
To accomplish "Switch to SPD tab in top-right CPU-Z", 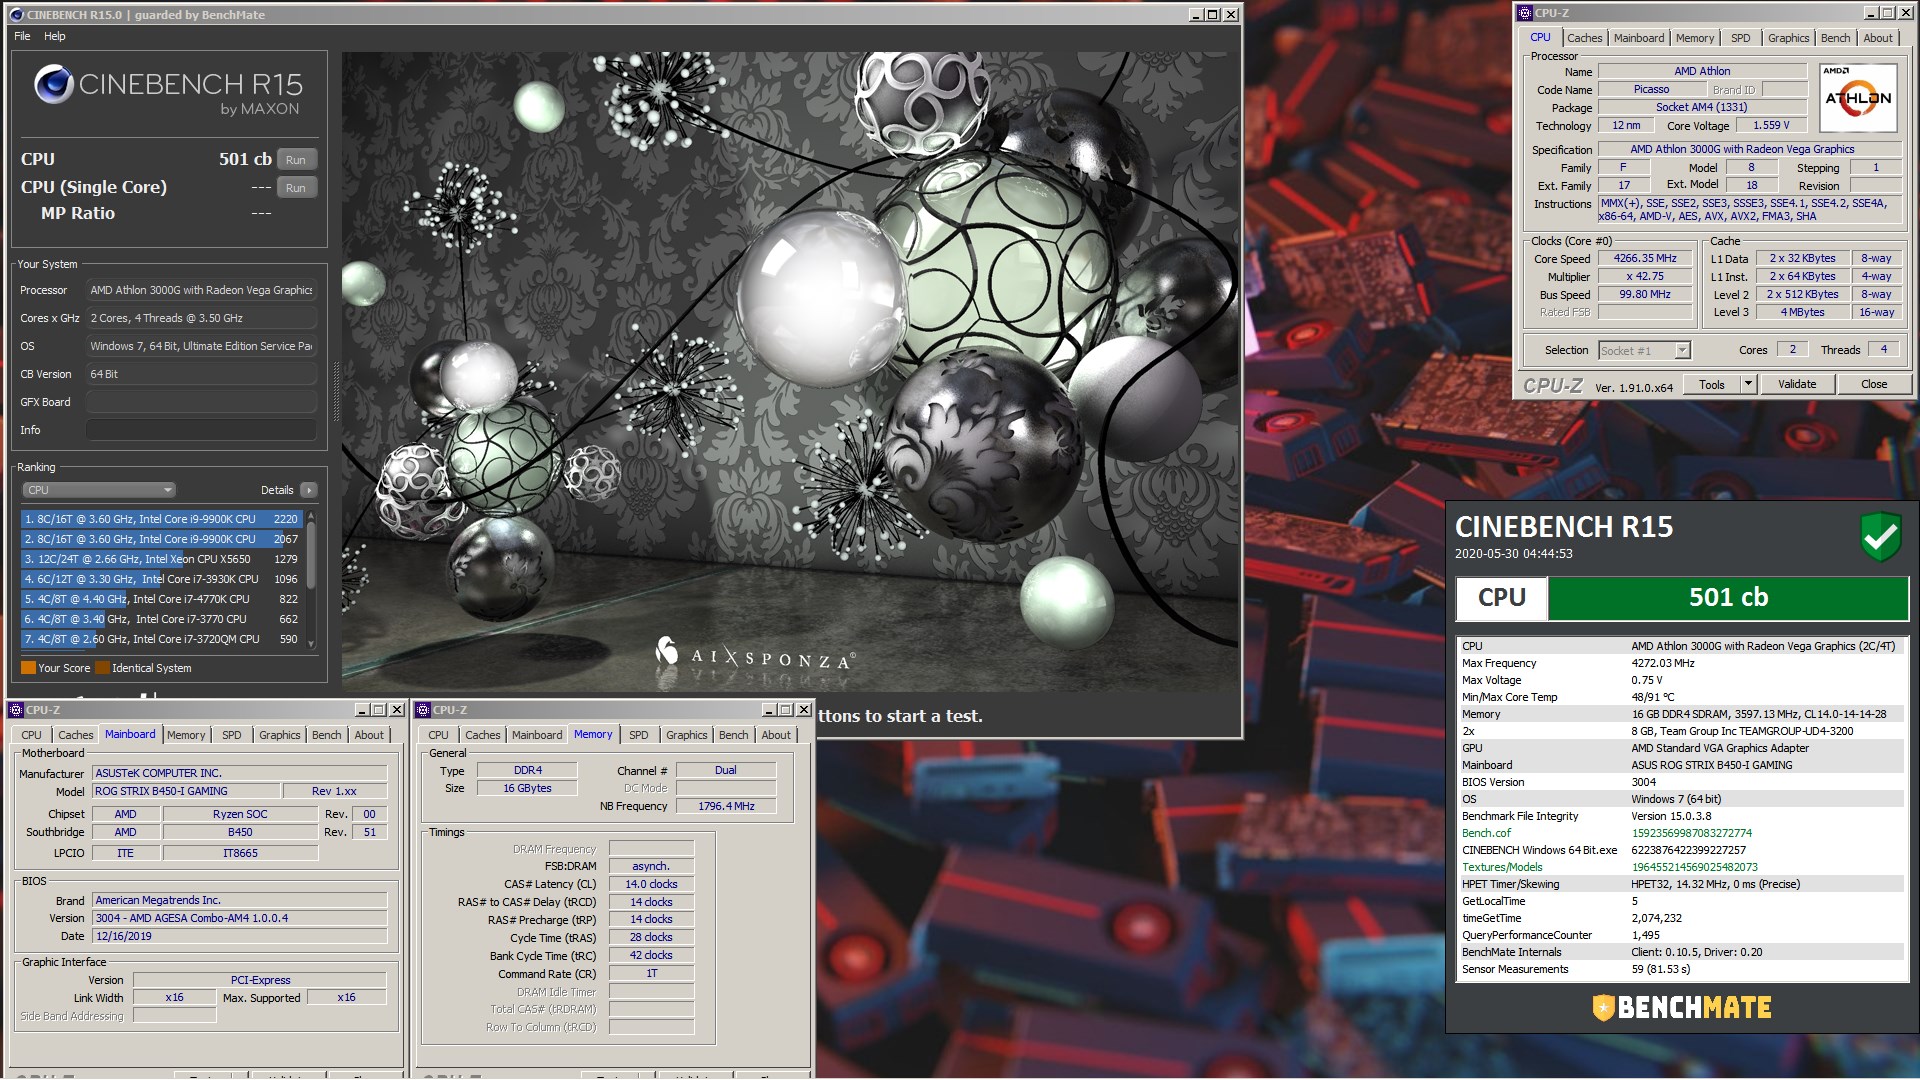I will pyautogui.click(x=1741, y=38).
